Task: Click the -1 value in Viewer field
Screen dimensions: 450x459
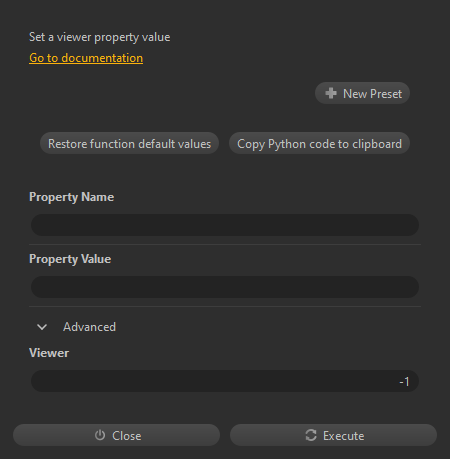Action: pos(404,381)
